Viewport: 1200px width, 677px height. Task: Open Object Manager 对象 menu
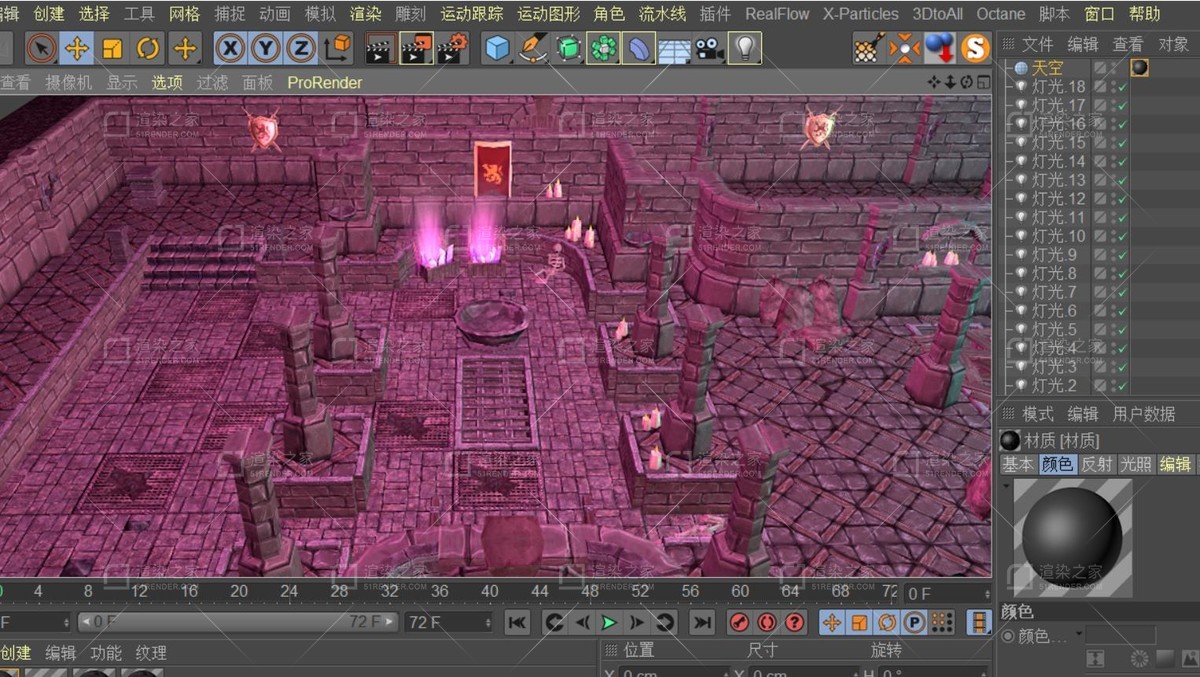tap(1174, 44)
